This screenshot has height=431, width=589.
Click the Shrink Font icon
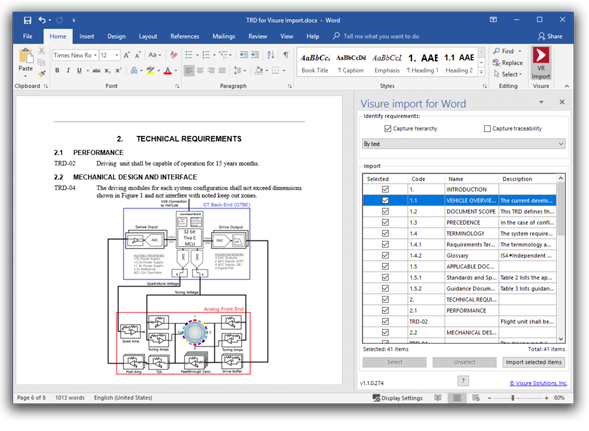[x=138, y=55]
